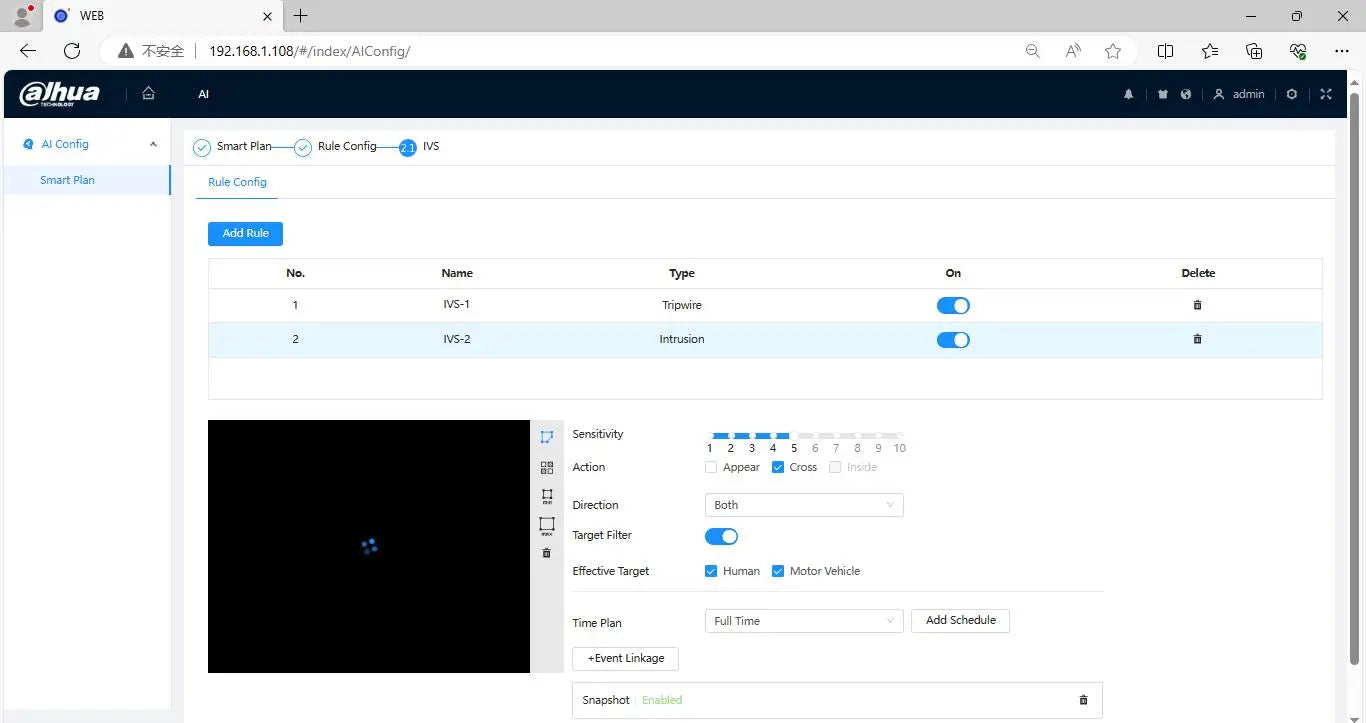The height and width of the screenshot is (723, 1366).
Task: Select the Rule Config tab
Action: click(237, 182)
